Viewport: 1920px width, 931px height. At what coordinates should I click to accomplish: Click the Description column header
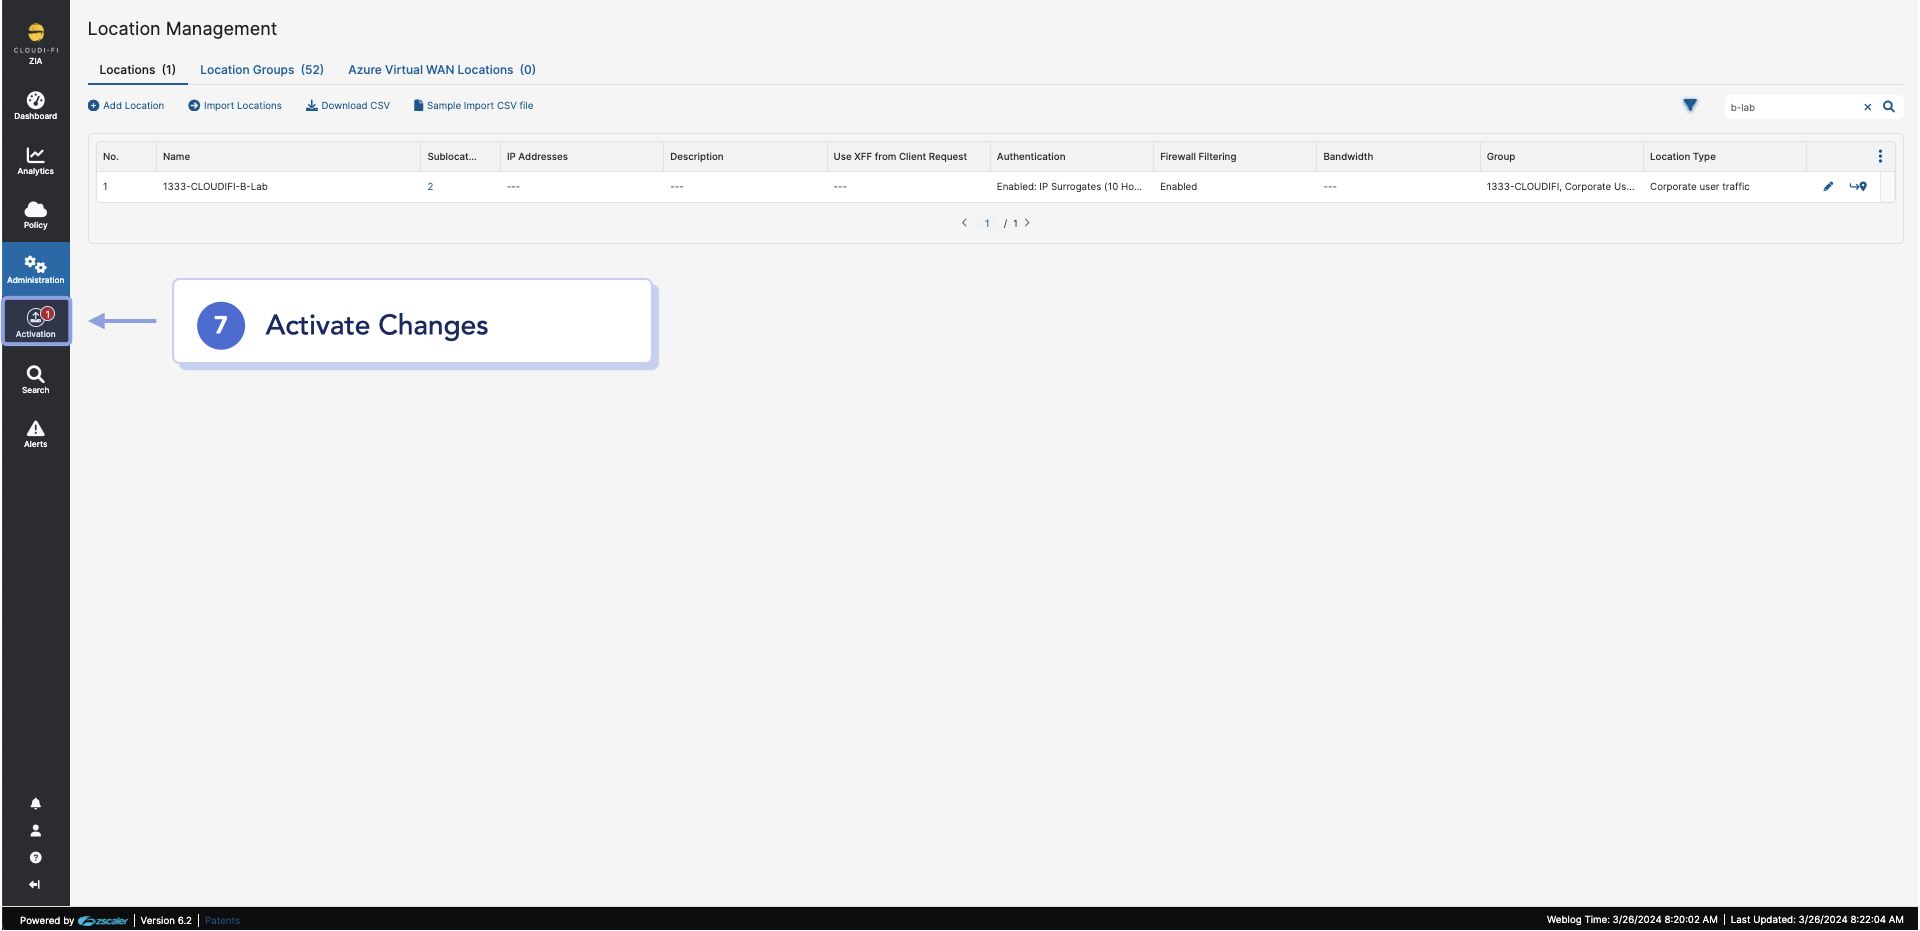[745, 157]
